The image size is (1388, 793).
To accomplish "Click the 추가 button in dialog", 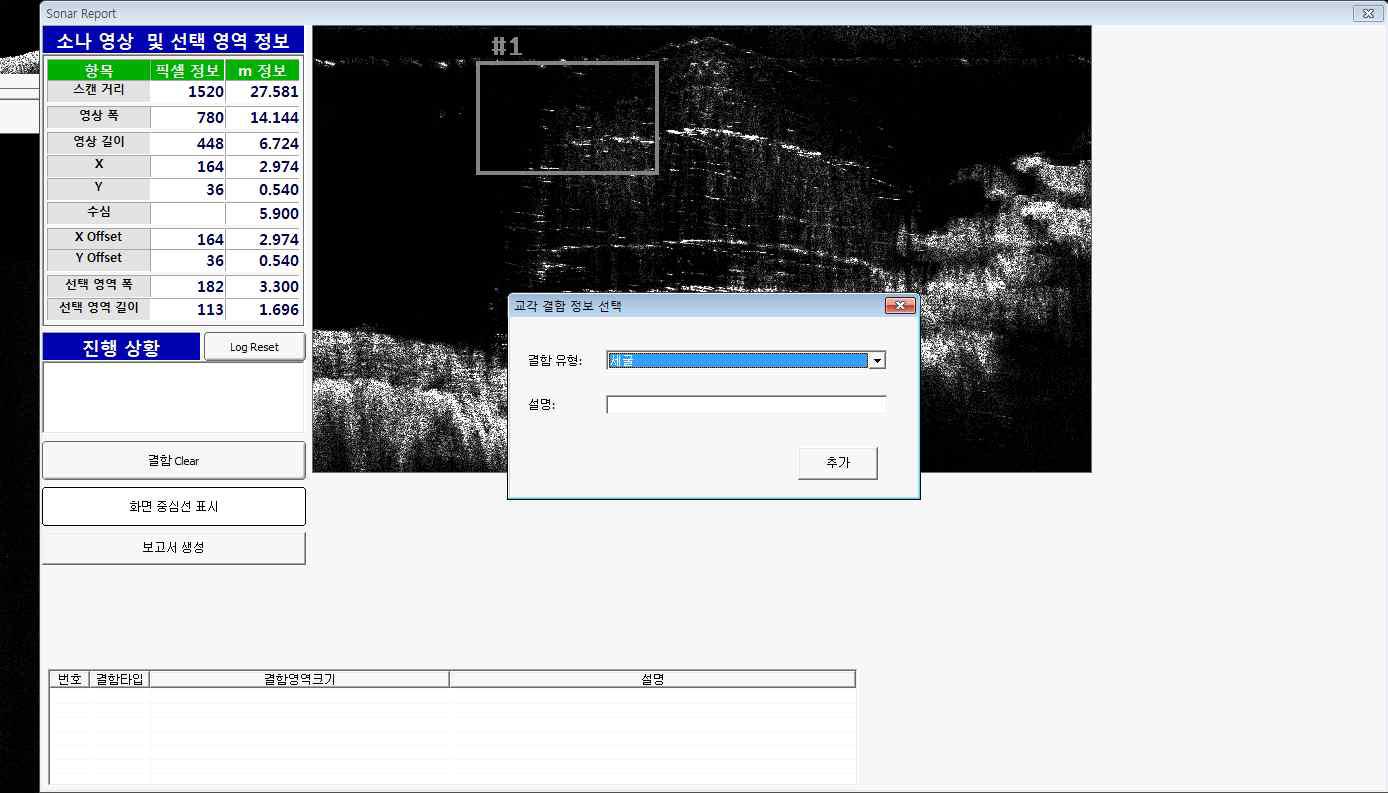I will point(838,463).
